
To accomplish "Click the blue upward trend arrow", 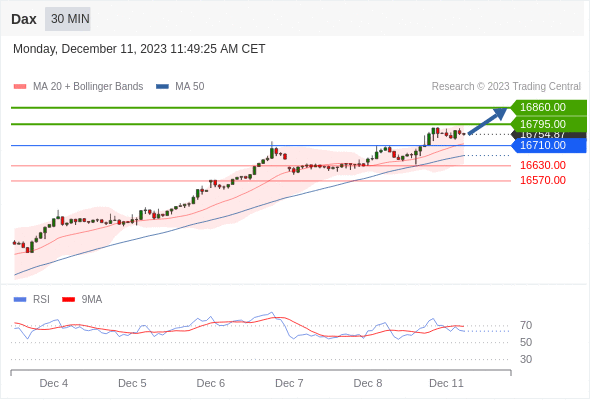I will 488,121.
